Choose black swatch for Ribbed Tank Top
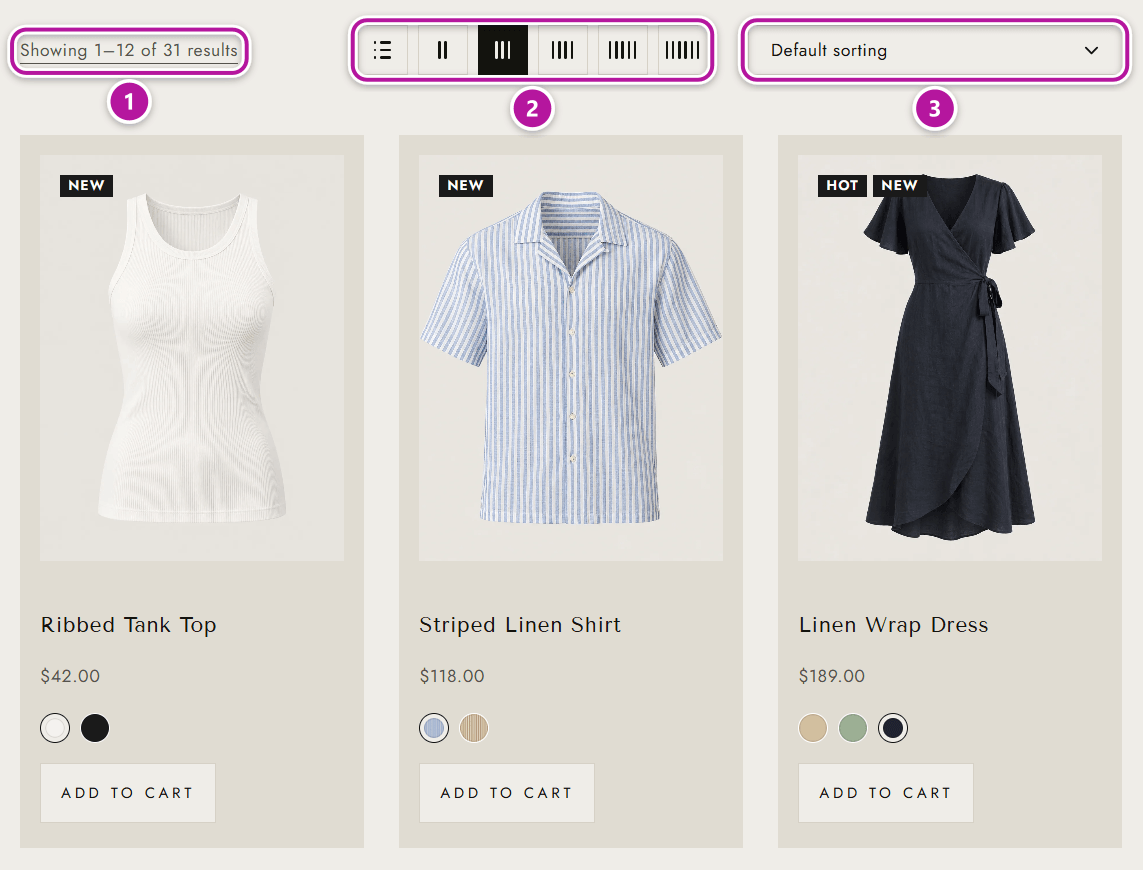This screenshot has height=870, width=1143. (x=95, y=728)
